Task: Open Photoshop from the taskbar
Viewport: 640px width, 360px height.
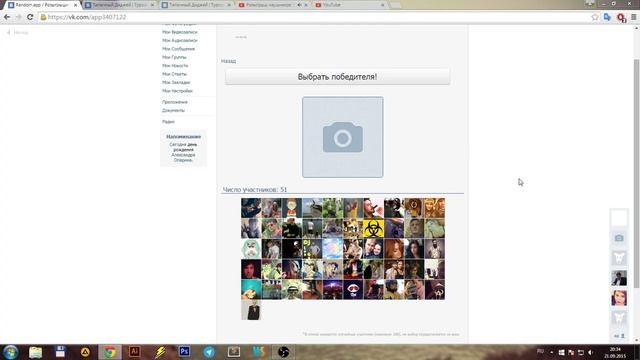Action: pos(184,351)
